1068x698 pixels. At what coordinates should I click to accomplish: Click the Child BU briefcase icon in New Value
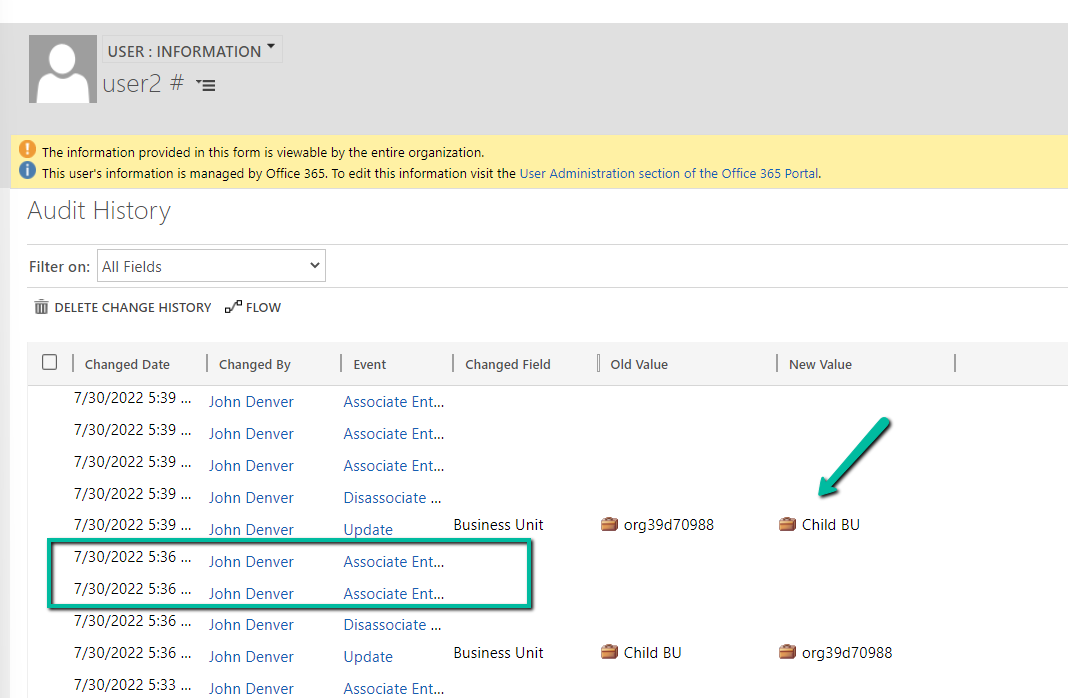click(x=787, y=524)
